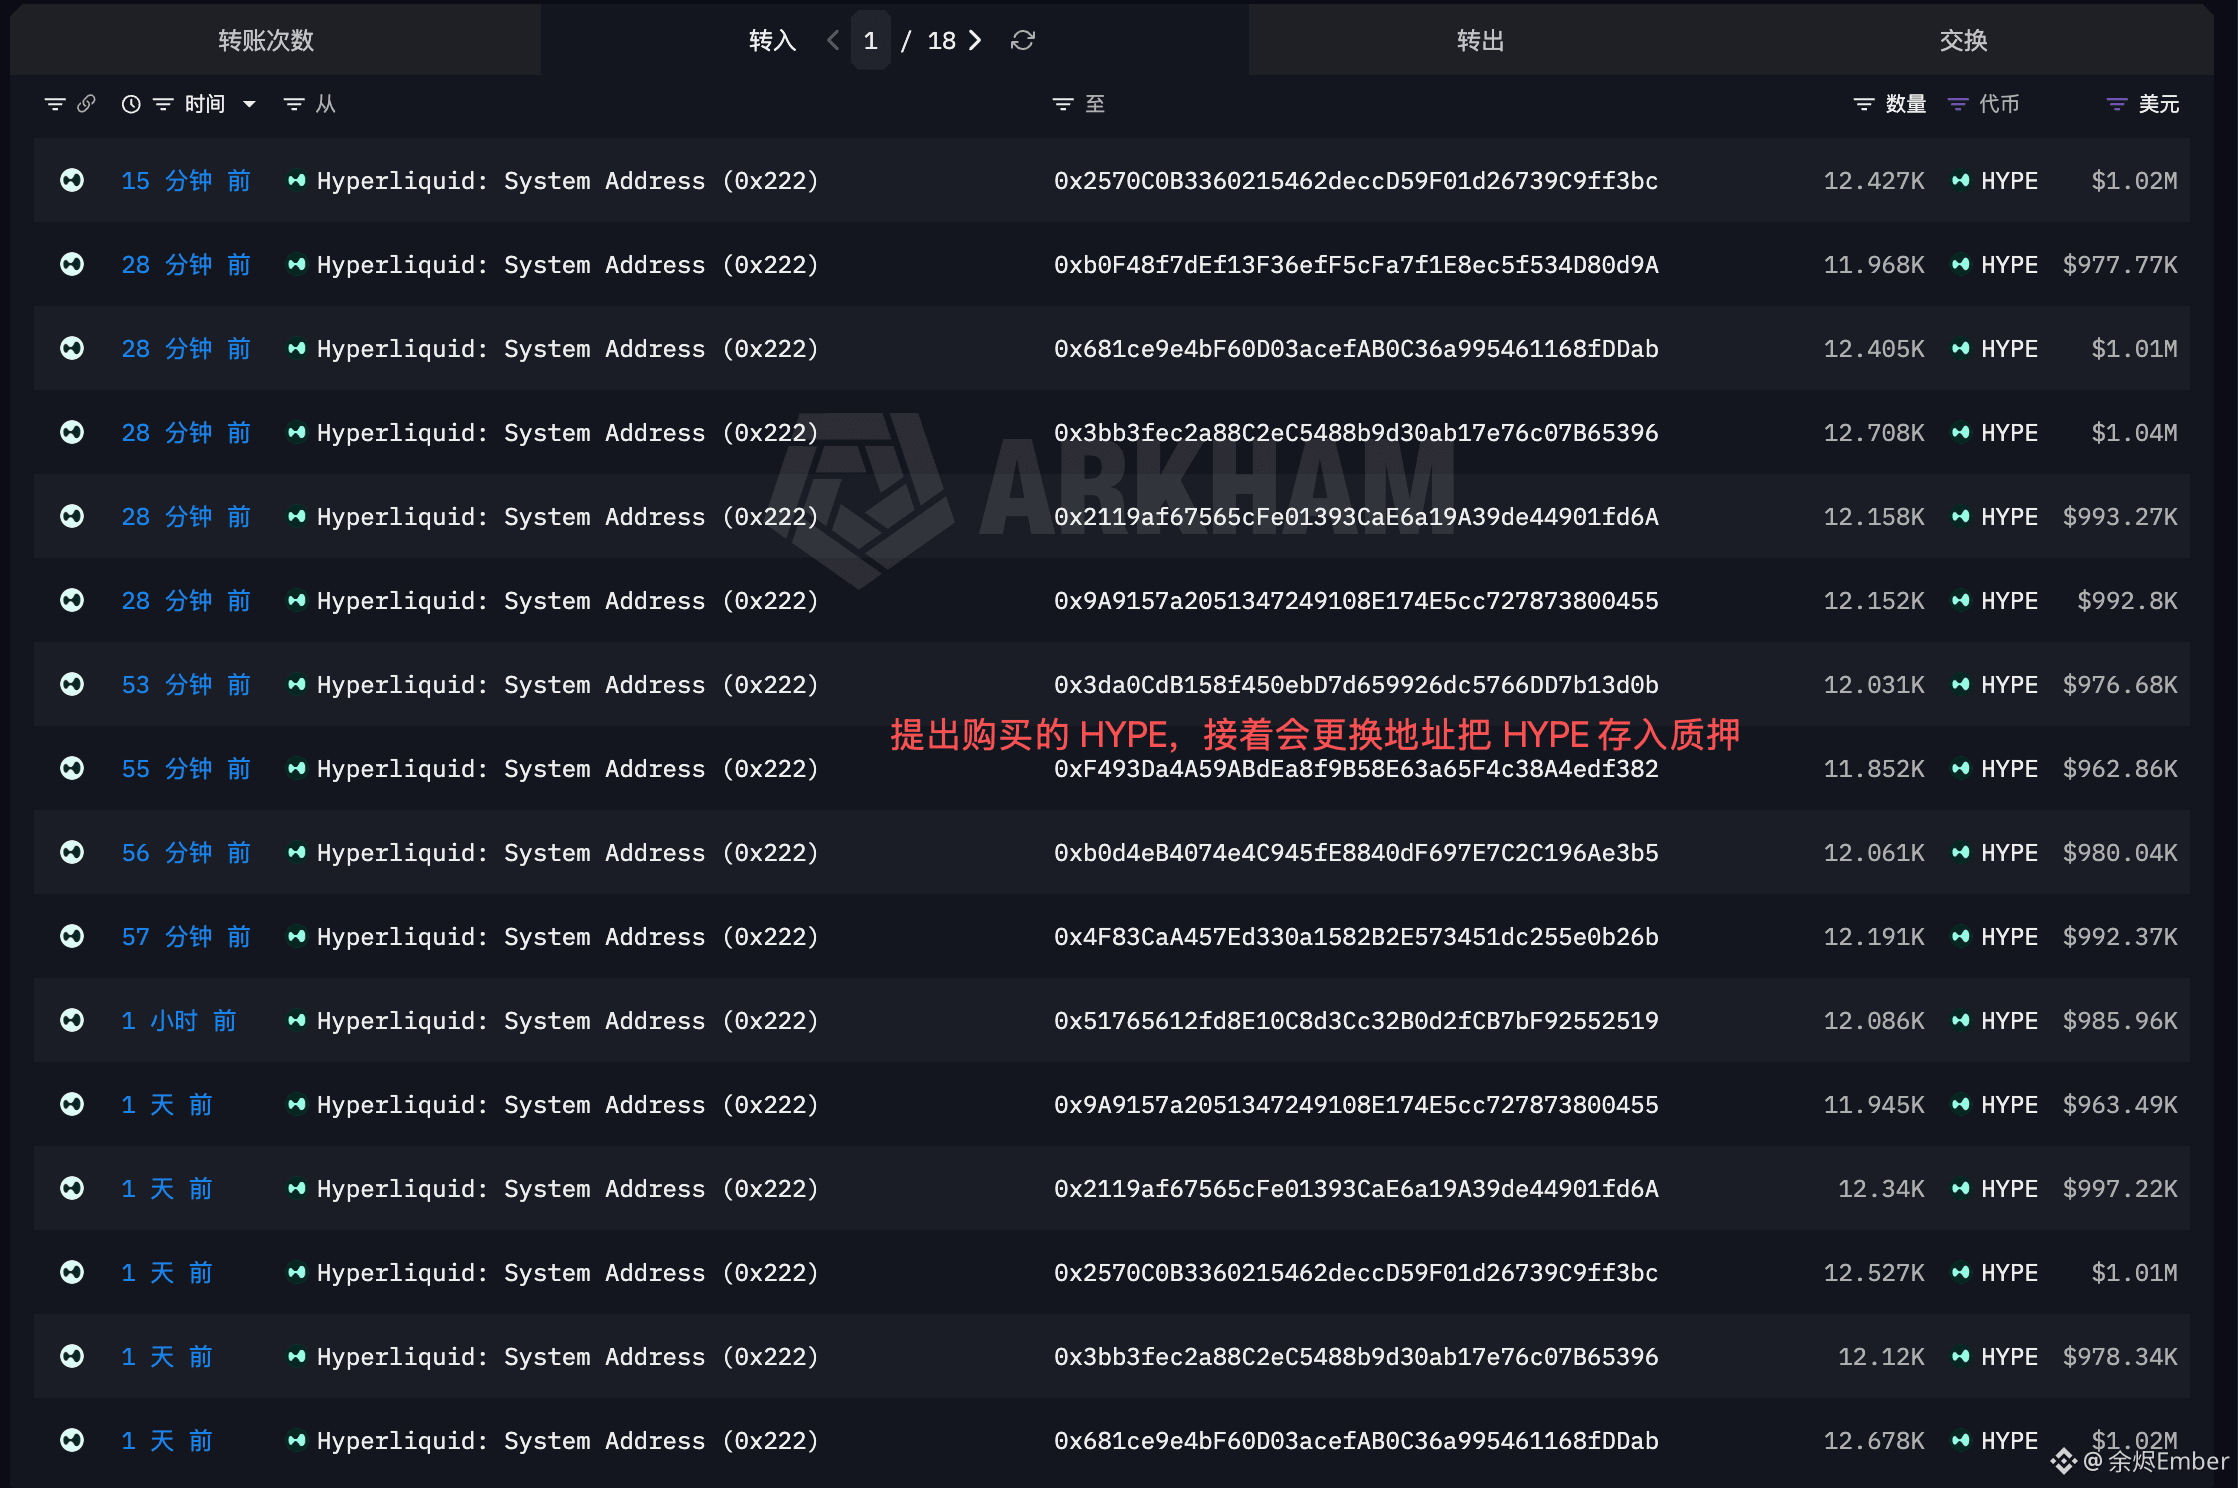
Task: Click chain icon of the 55 分钟 前 row
Action: pyautogui.click(x=72, y=768)
